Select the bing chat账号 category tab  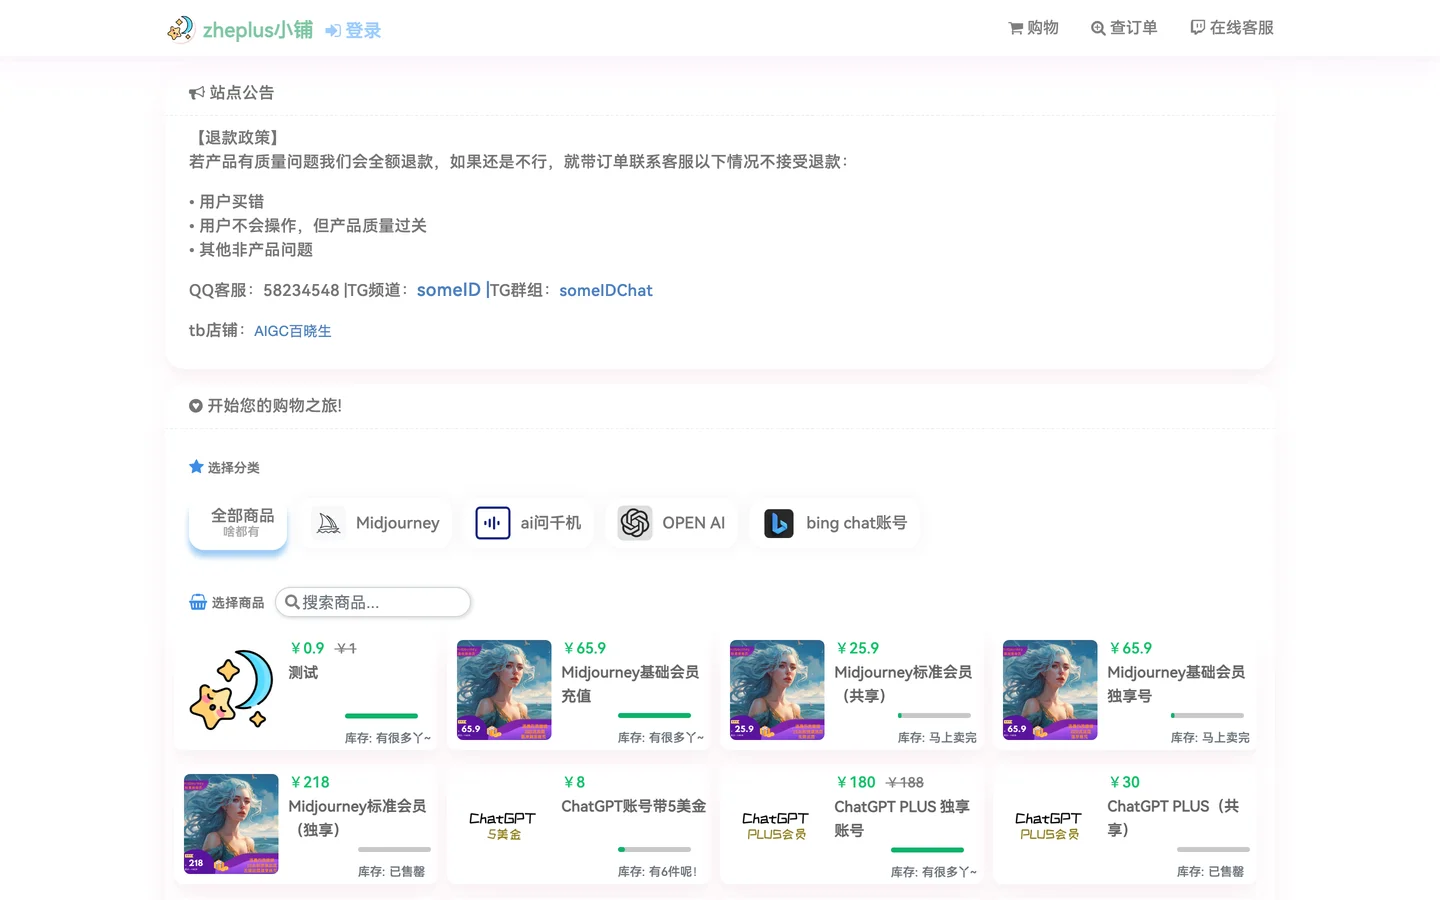835,523
